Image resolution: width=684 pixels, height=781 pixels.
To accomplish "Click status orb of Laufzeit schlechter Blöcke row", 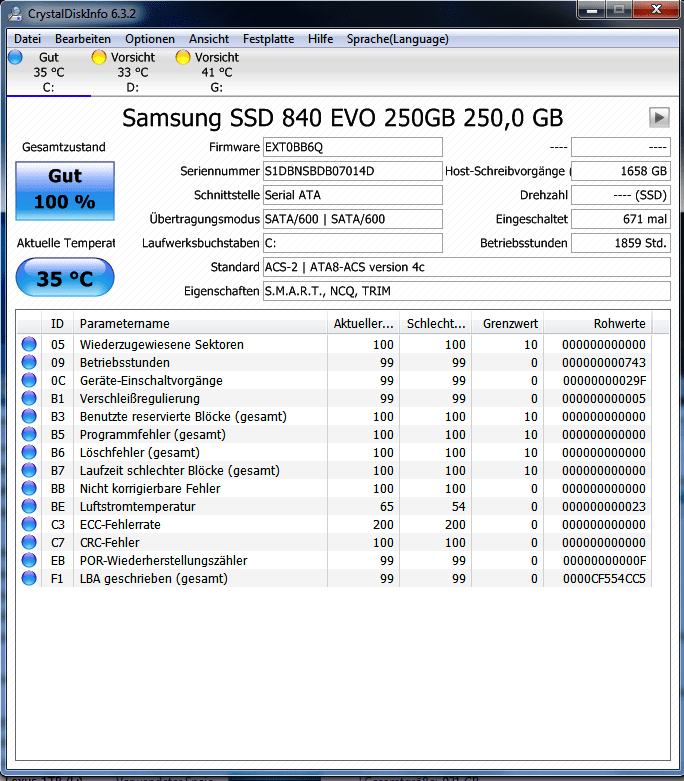I will pyautogui.click(x=29, y=470).
